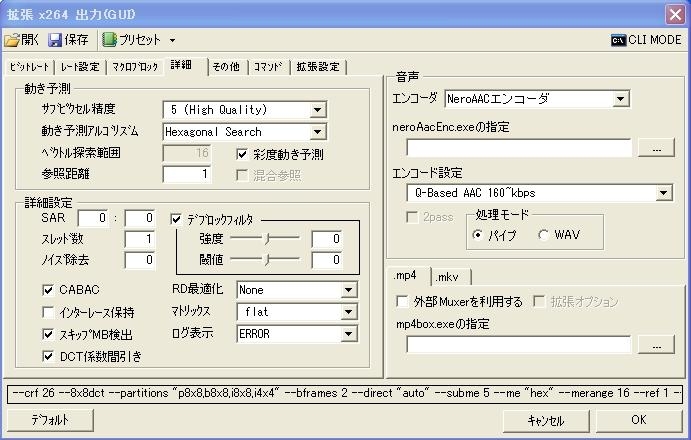Open the コマンド tab
Viewport: 691px width, 440px height.
tap(268, 67)
